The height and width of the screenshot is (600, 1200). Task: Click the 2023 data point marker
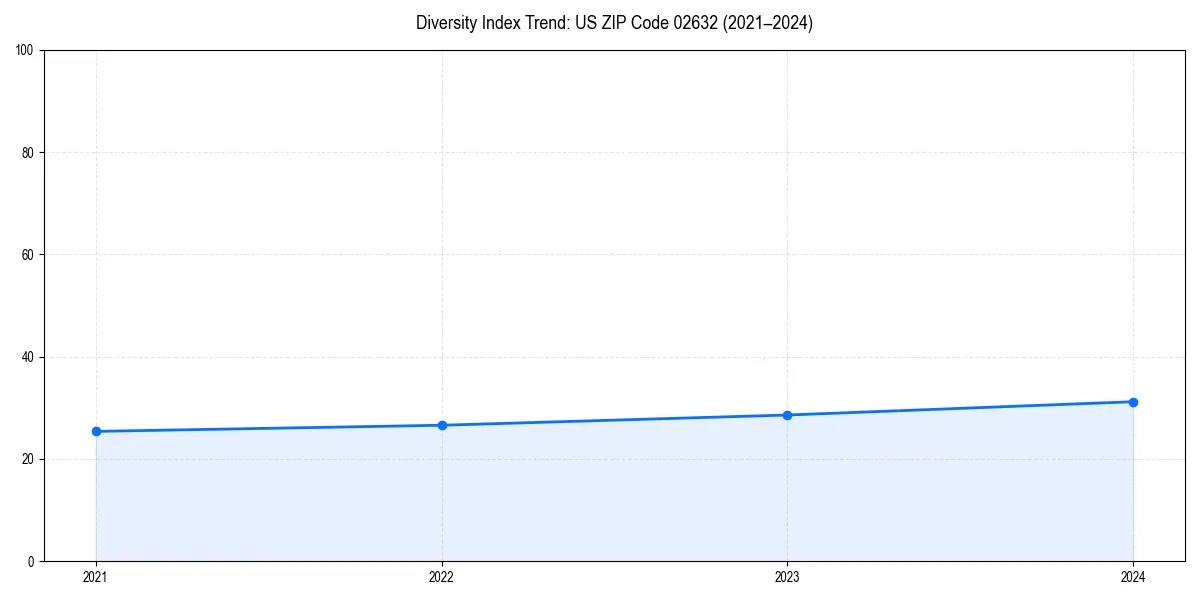[788, 413]
